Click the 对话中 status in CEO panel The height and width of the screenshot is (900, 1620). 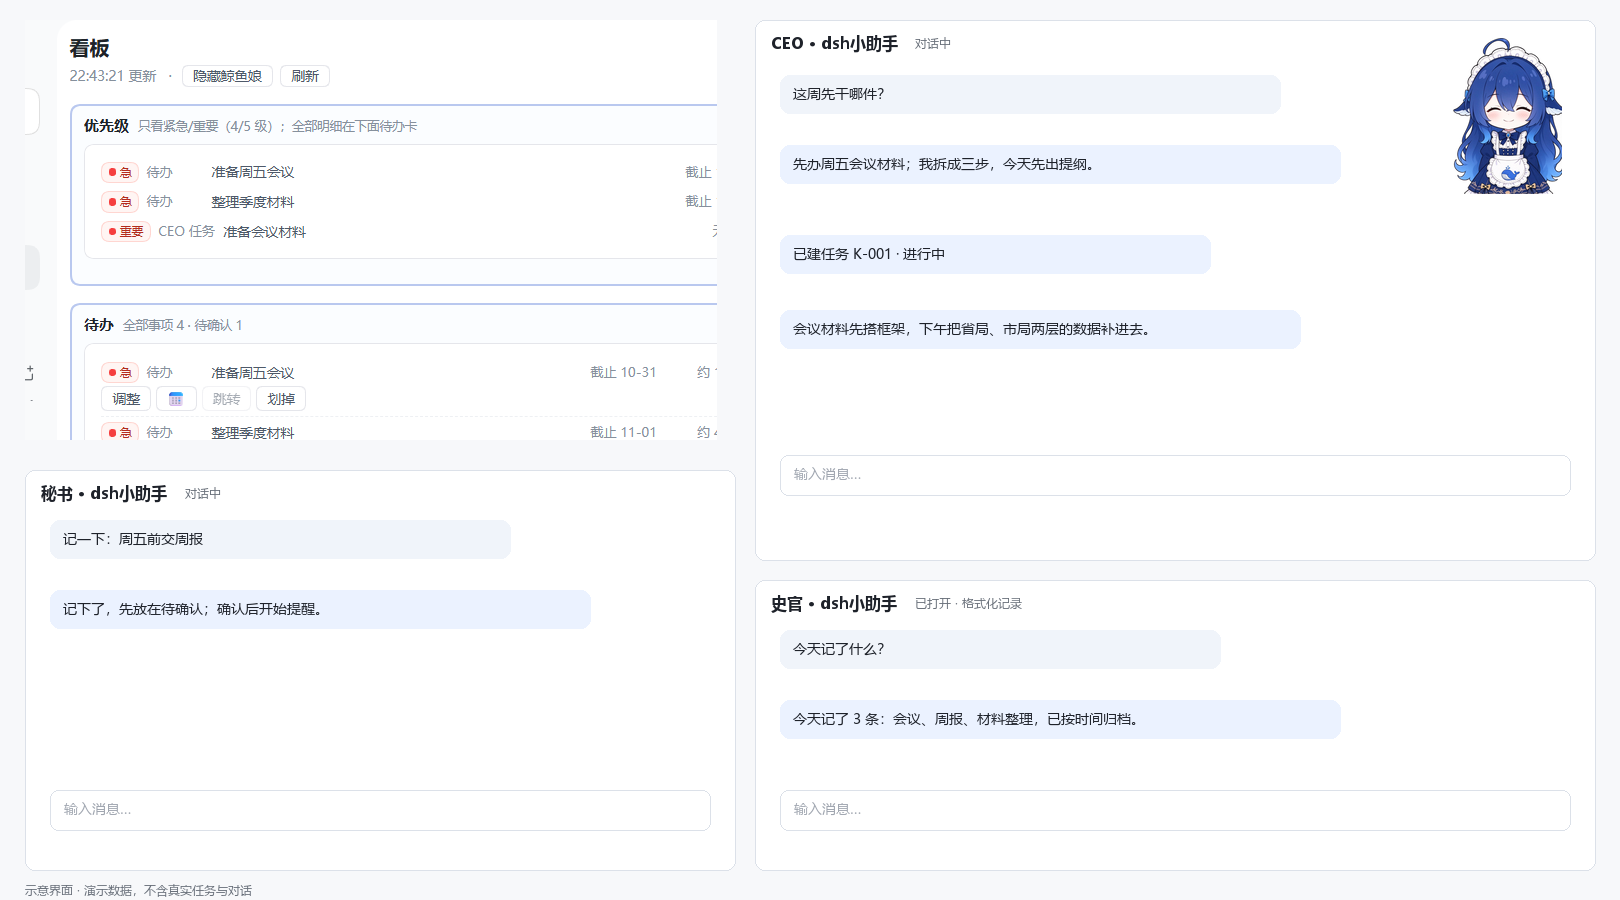(932, 43)
